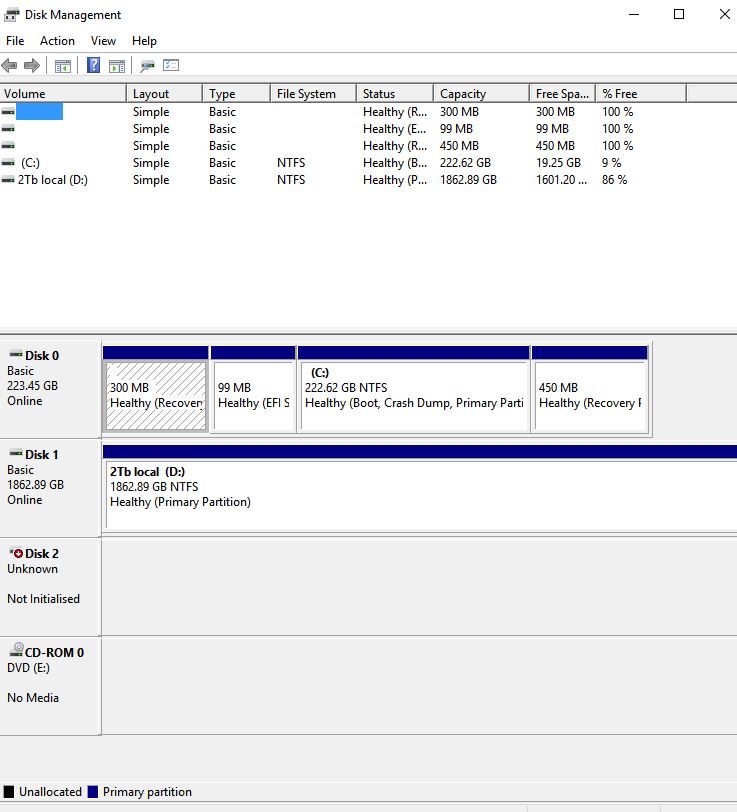Click the CD-ROM 0 label
This screenshot has height=812, width=737.
tap(54, 652)
